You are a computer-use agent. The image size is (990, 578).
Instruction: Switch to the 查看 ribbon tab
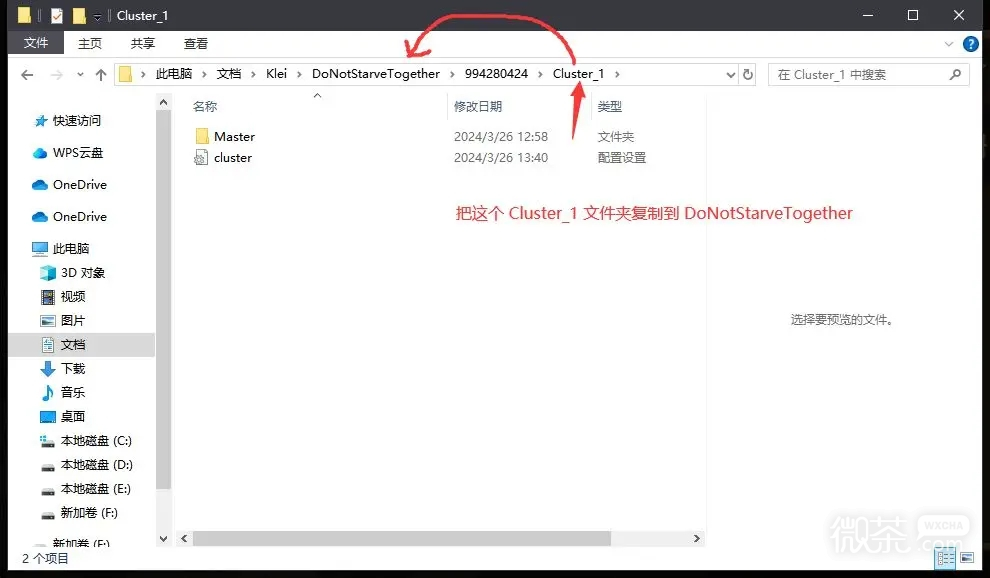point(196,44)
